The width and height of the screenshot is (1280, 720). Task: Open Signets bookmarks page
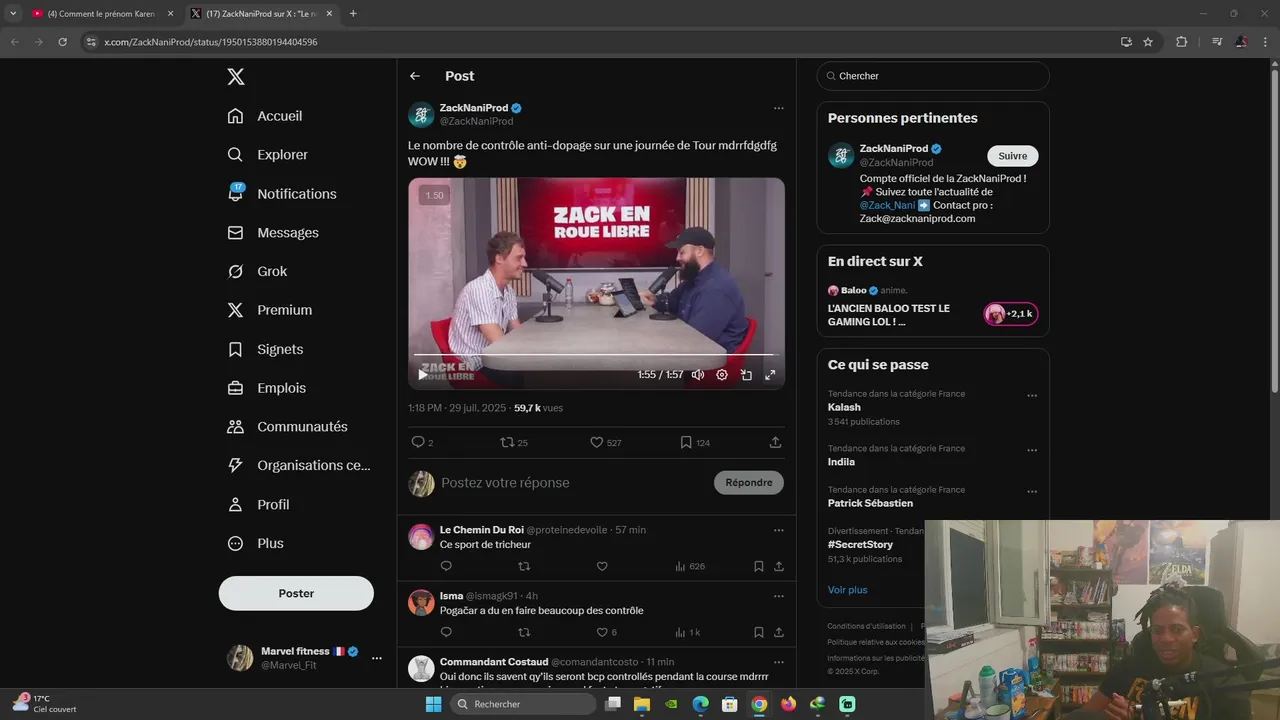coord(265,349)
